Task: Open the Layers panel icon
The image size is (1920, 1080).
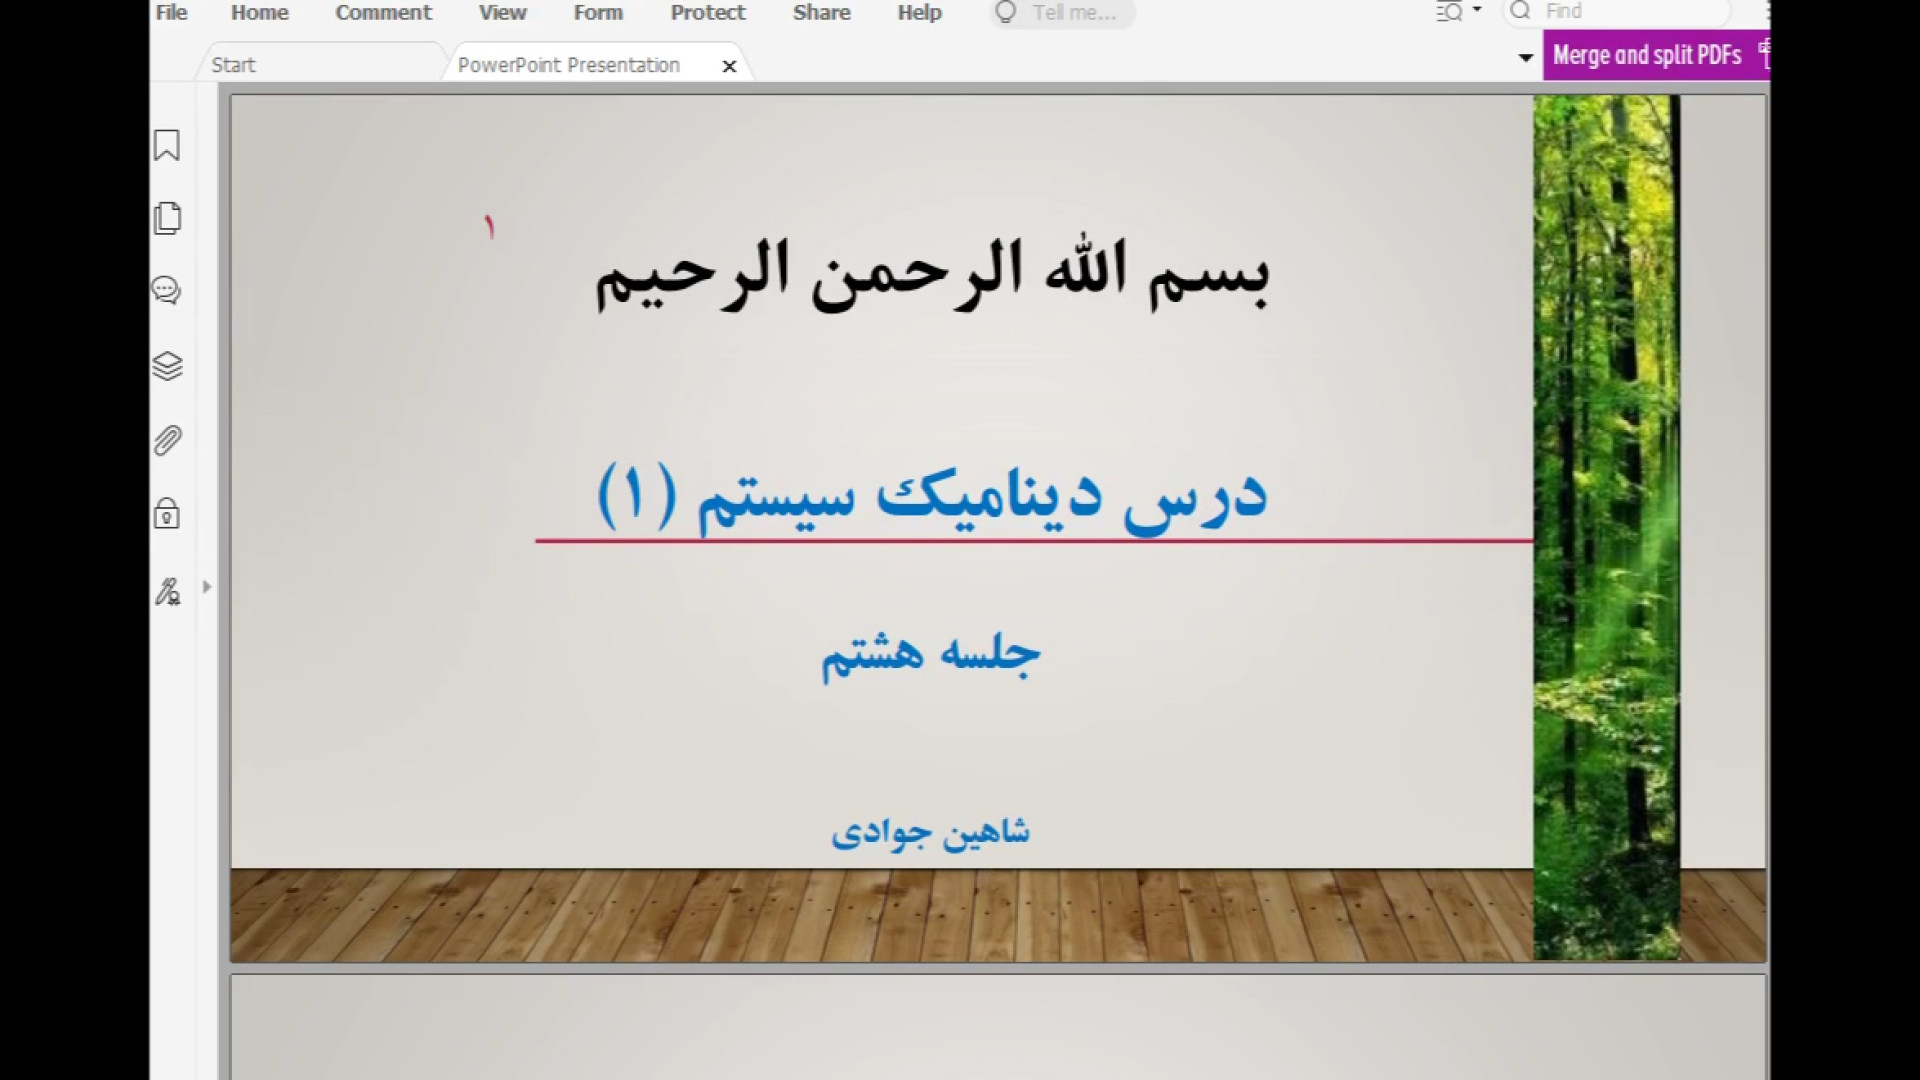Action: pos(167,366)
